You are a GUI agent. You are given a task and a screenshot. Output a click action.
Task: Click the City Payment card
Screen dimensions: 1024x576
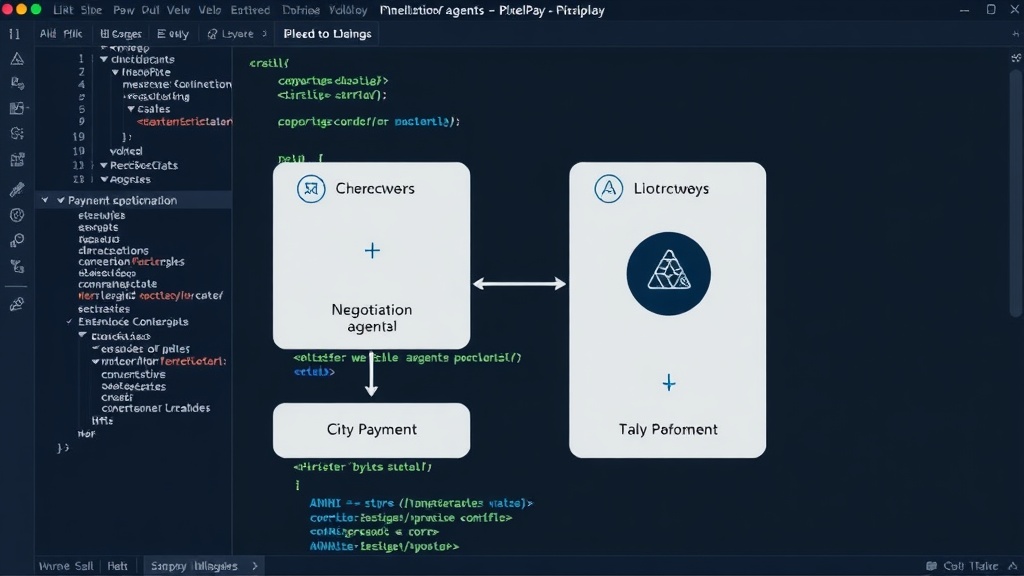point(372,430)
